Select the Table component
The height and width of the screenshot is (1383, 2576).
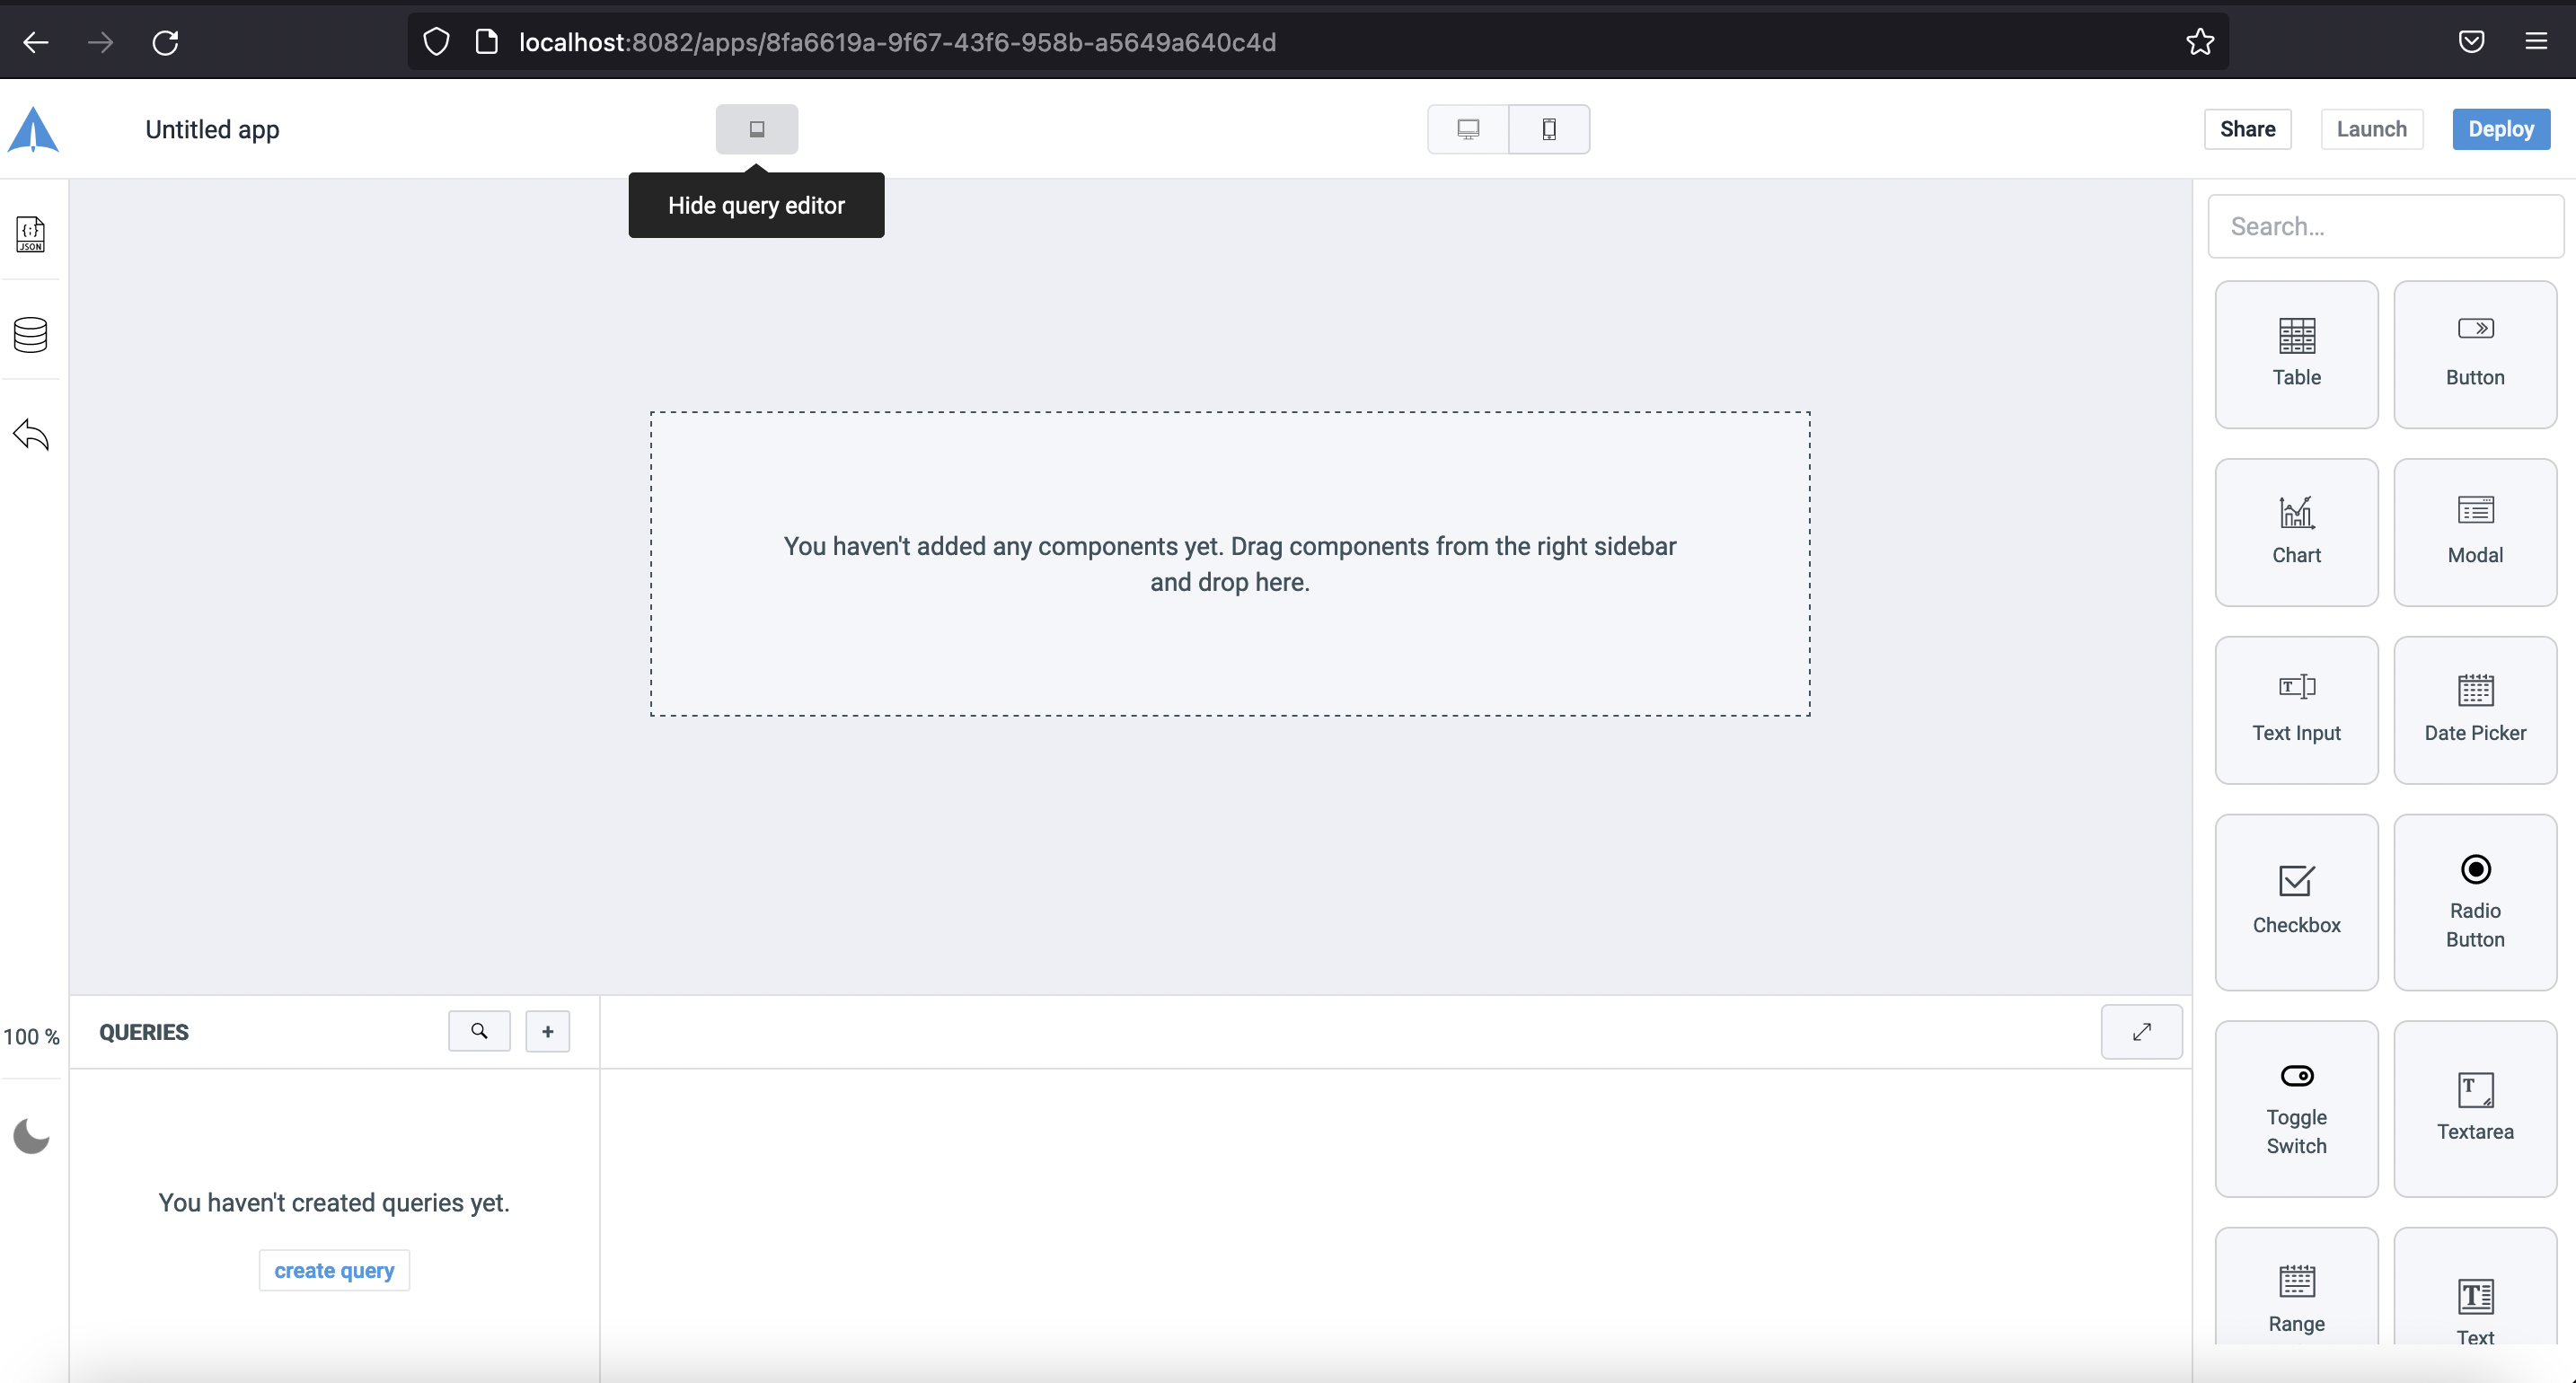point(2296,353)
